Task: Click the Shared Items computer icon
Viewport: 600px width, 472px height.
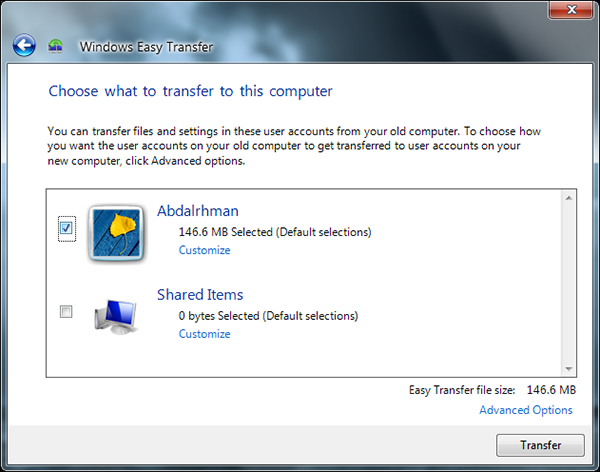Action: [x=116, y=316]
